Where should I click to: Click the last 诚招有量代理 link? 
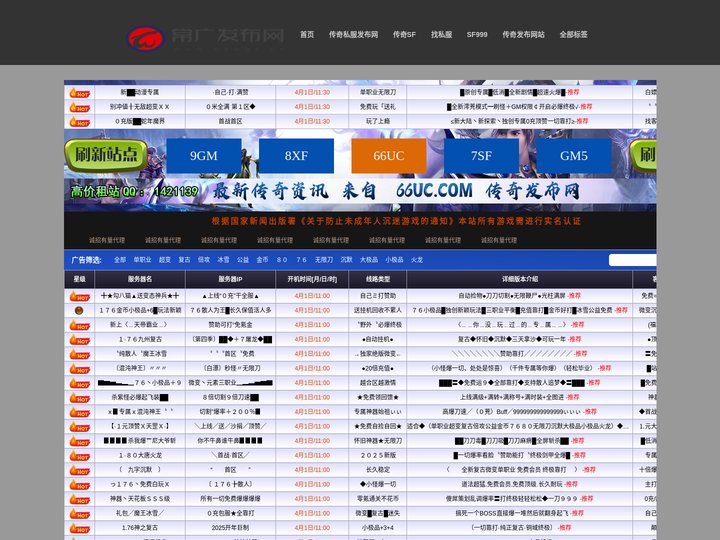click(x=499, y=240)
